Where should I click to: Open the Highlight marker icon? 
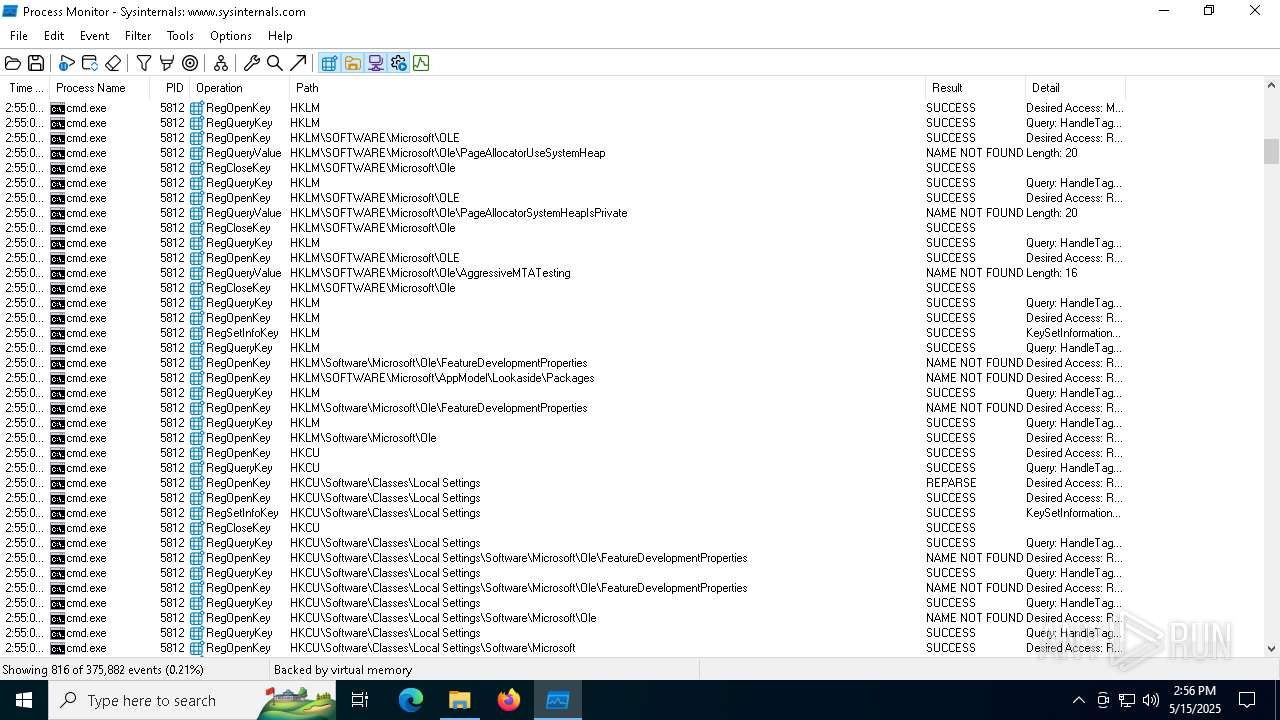pos(167,63)
